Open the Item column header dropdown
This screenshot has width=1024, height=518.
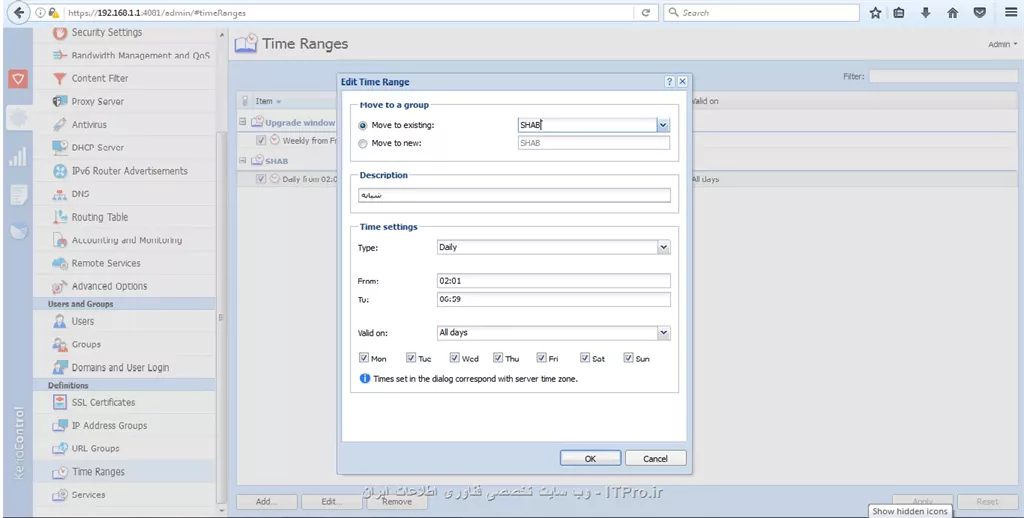pyautogui.click(x=278, y=102)
